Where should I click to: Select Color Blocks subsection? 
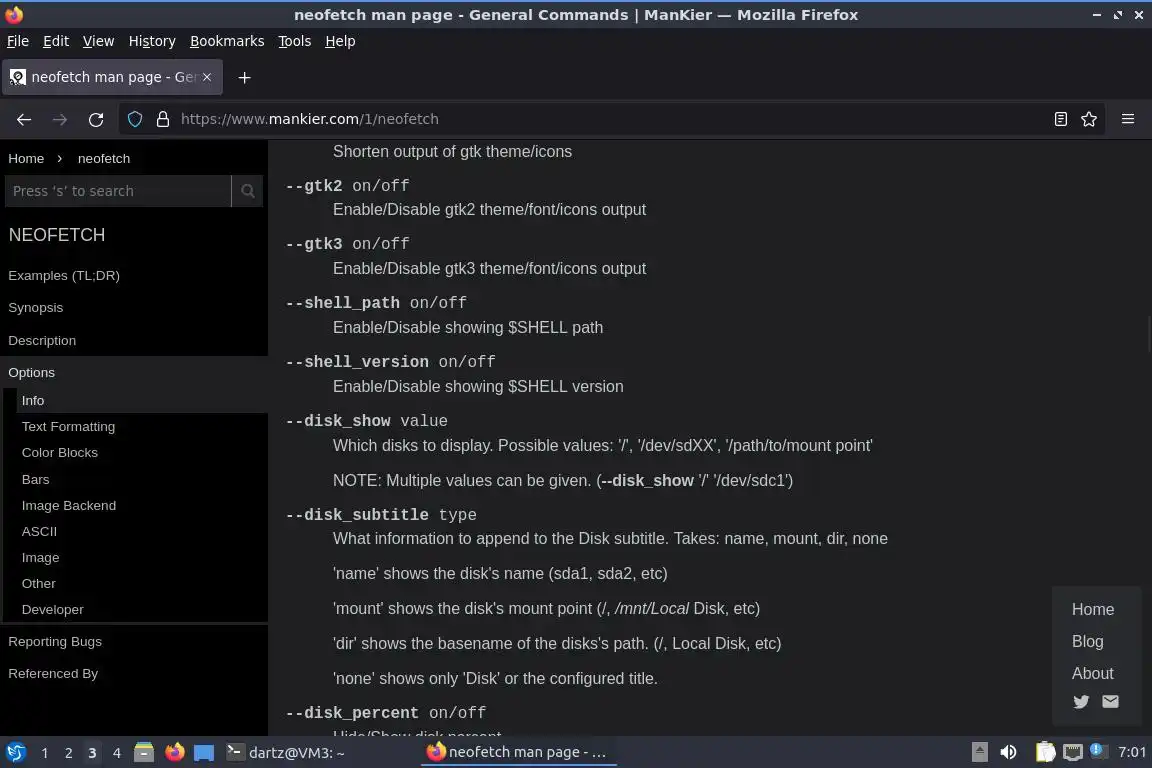coord(60,453)
